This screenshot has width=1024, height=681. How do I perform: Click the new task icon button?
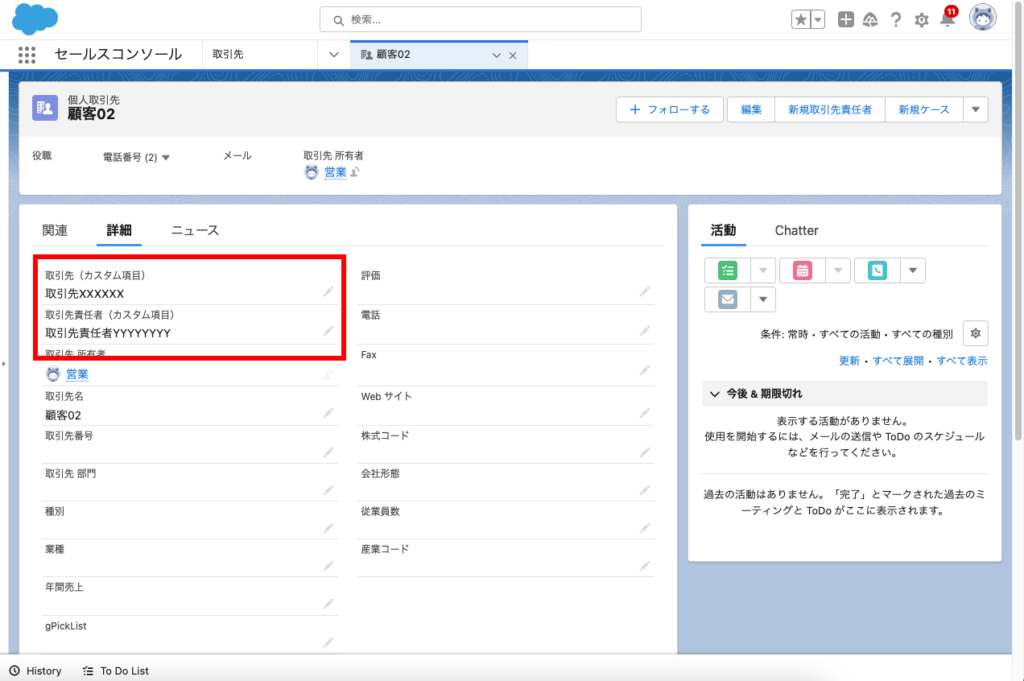tap(727, 270)
